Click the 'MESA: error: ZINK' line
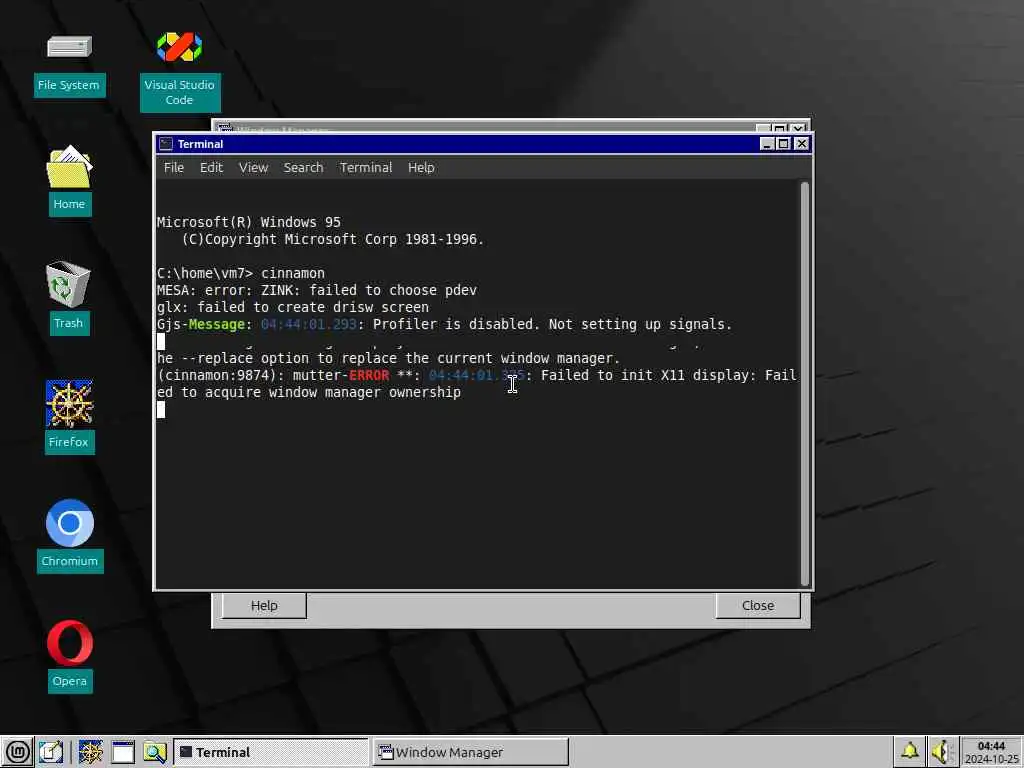This screenshot has width=1024, height=768. tap(317, 290)
